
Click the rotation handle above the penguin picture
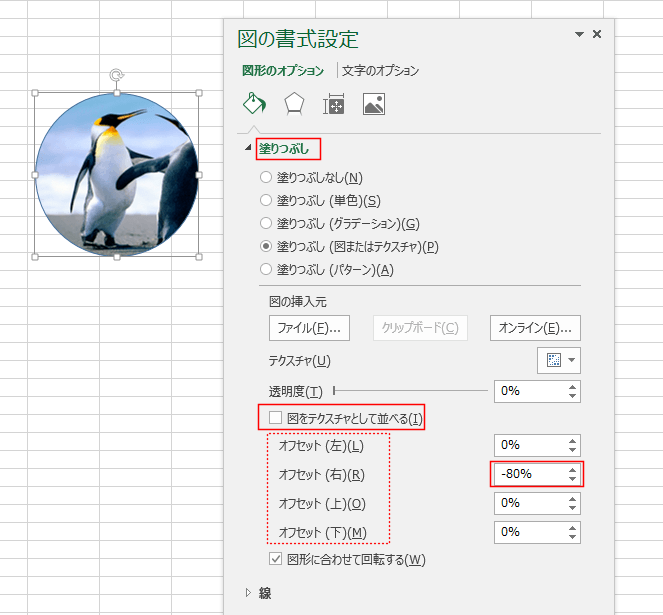[117, 75]
